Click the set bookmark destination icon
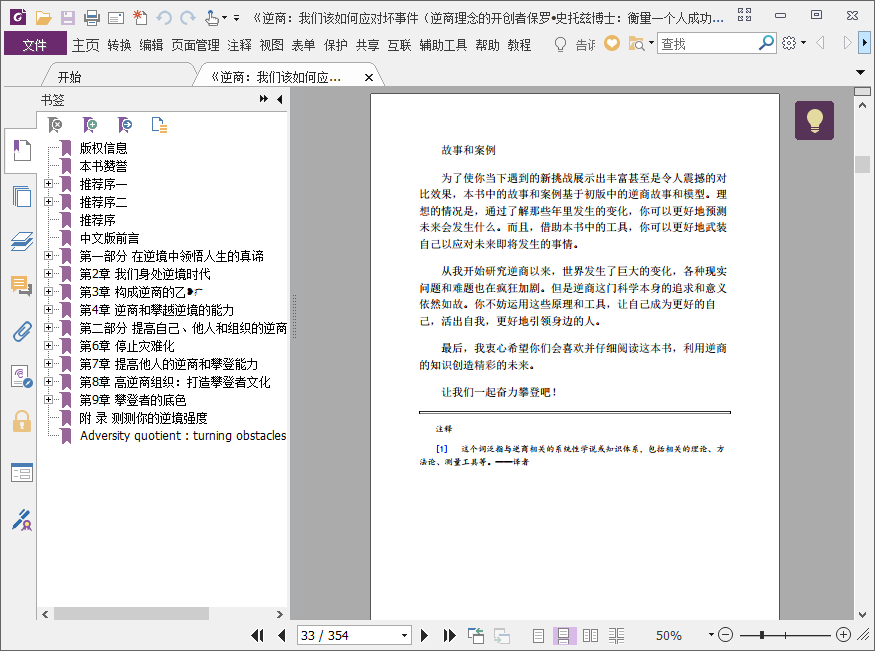875x651 pixels. tap(124, 125)
